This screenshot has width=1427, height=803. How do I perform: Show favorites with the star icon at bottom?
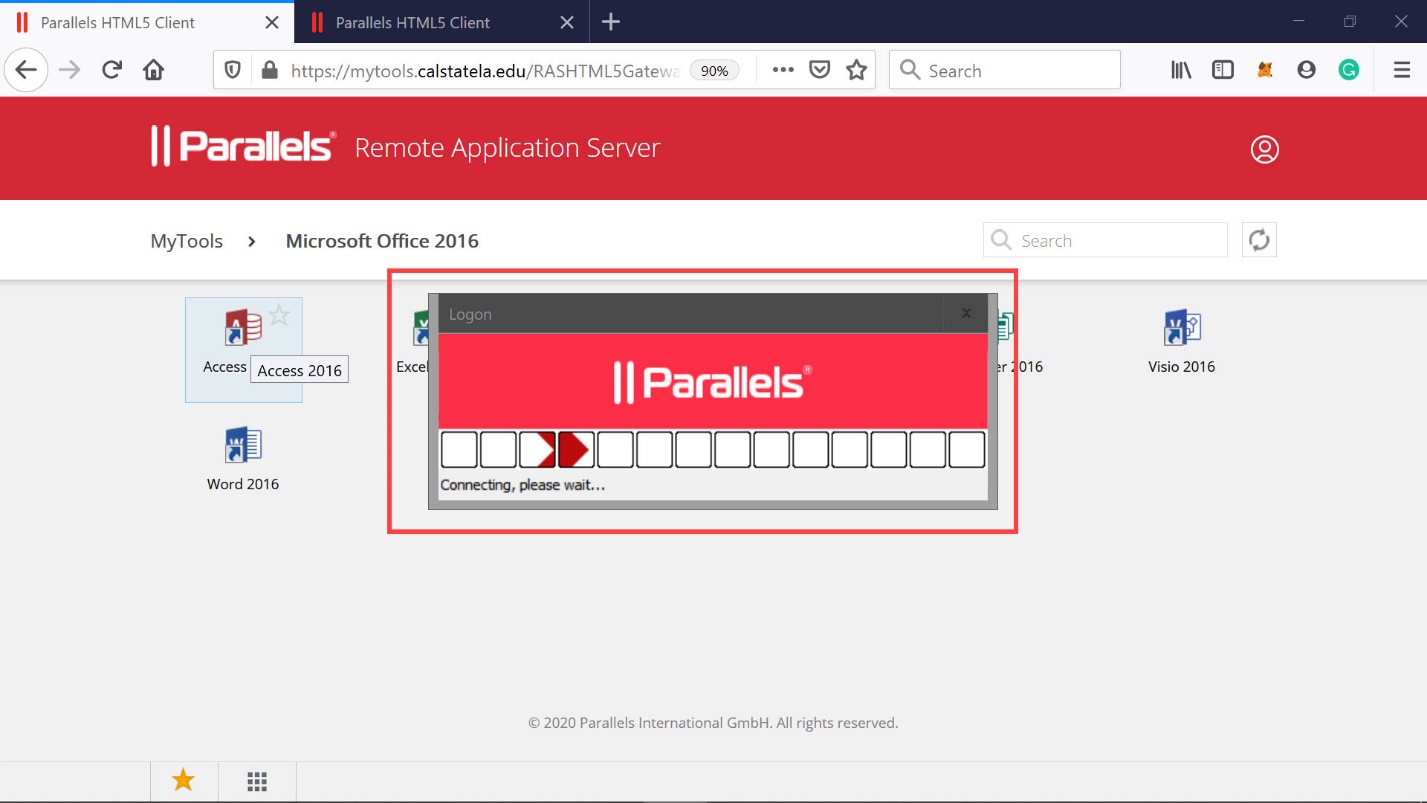coord(183,781)
